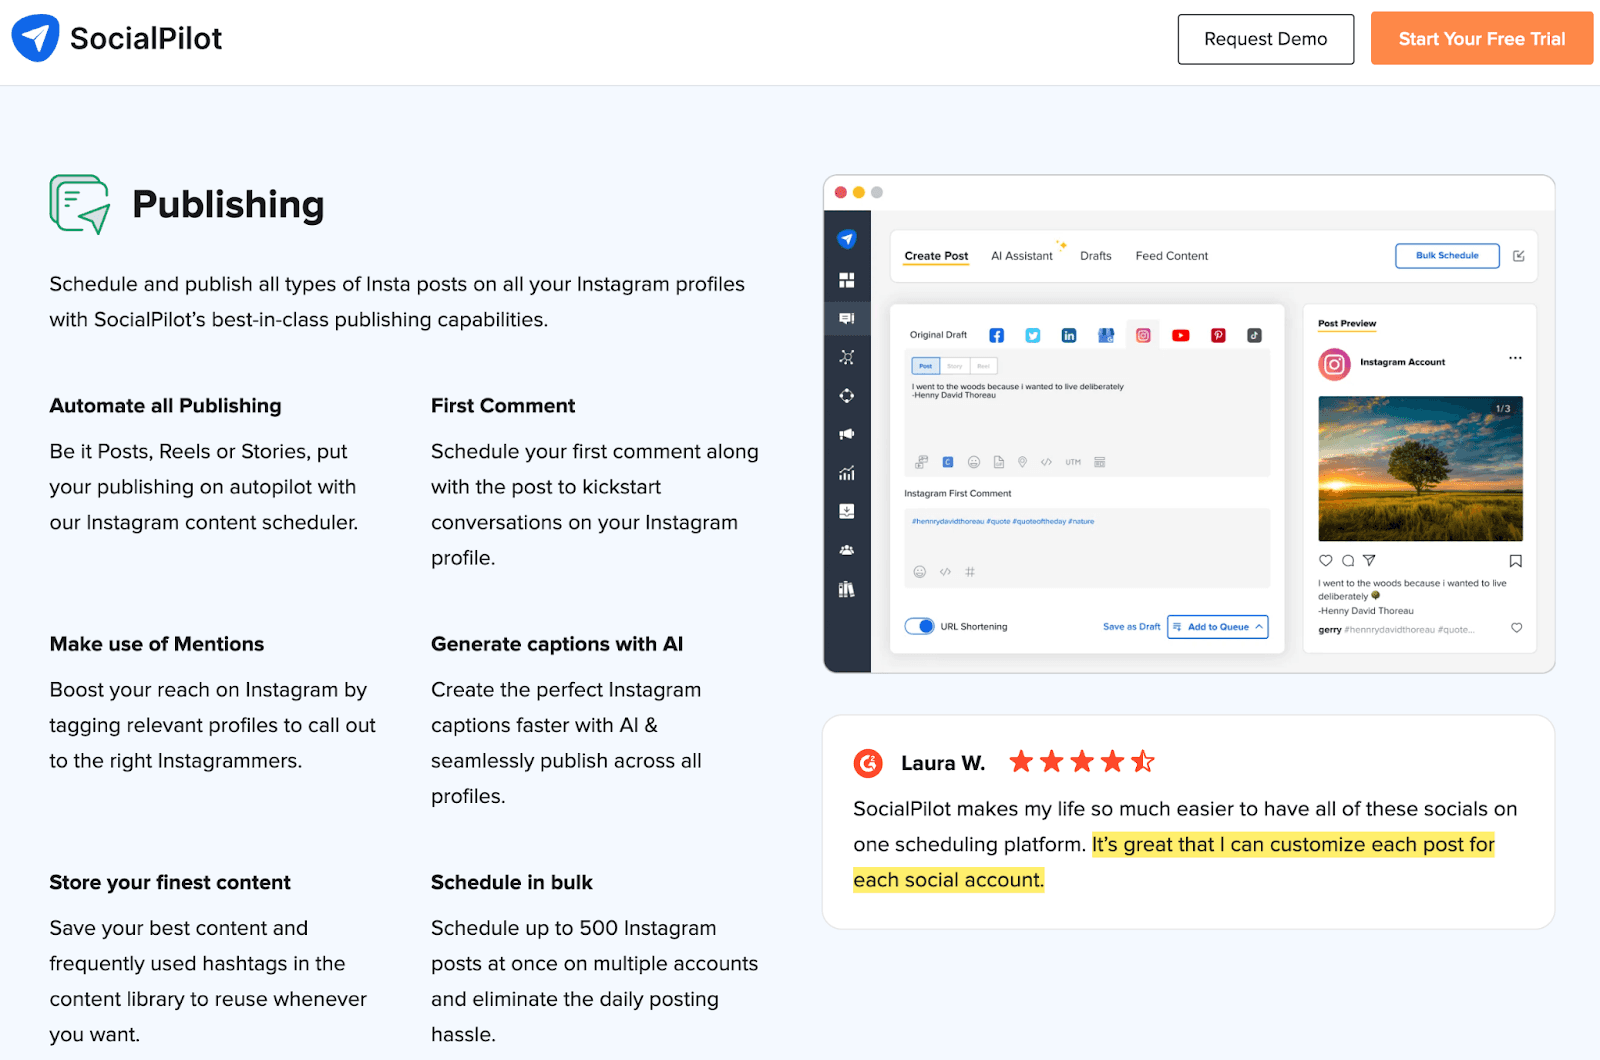Screen dimensions: 1600x1060
Task: Open the dashboard grid icon in sidebar
Action: 847,280
